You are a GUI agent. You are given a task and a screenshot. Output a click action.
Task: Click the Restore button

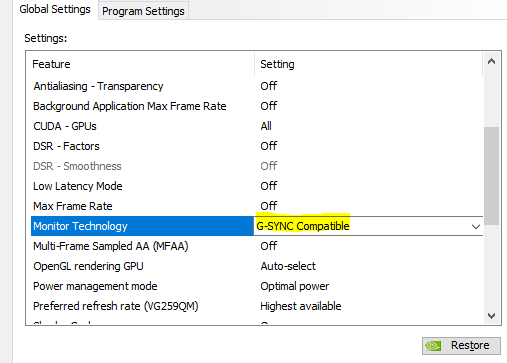click(461, 345)
